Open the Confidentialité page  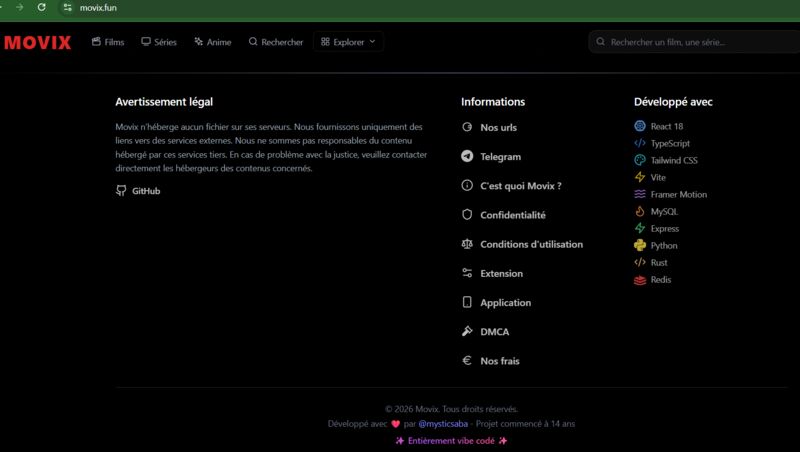503,215
